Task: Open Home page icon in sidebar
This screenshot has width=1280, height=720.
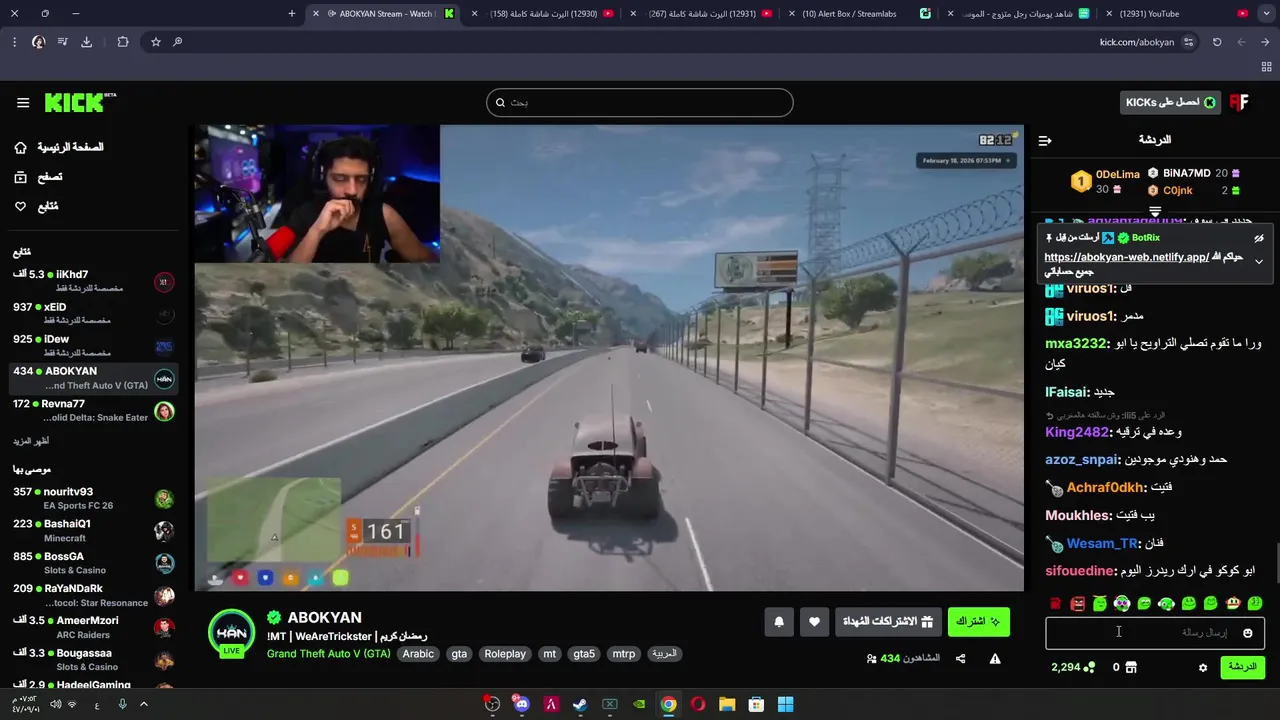Action: point(21,147)
